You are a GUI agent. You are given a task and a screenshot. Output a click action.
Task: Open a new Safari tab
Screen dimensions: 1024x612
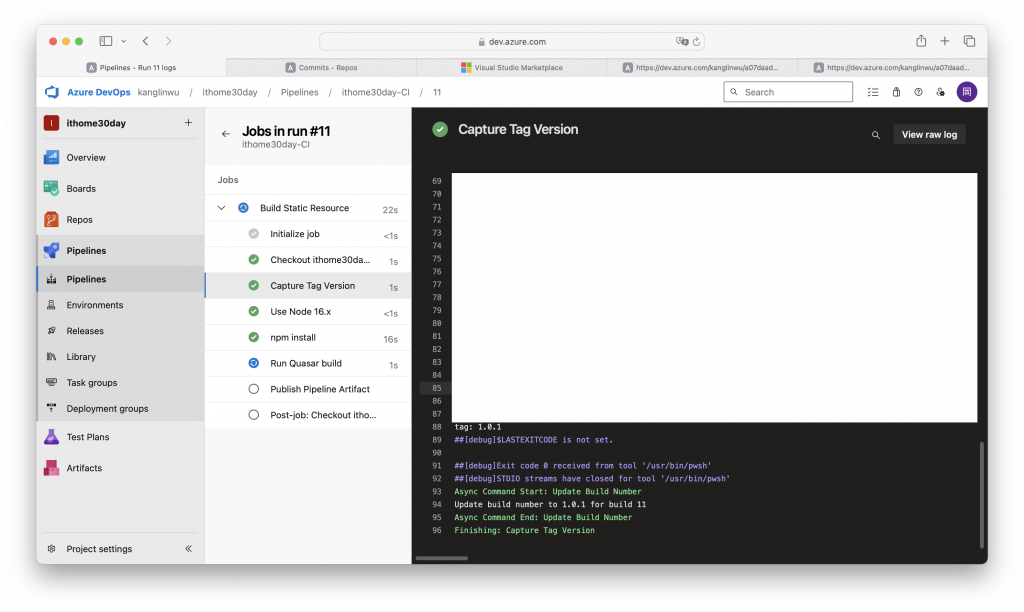pos(944,41)
